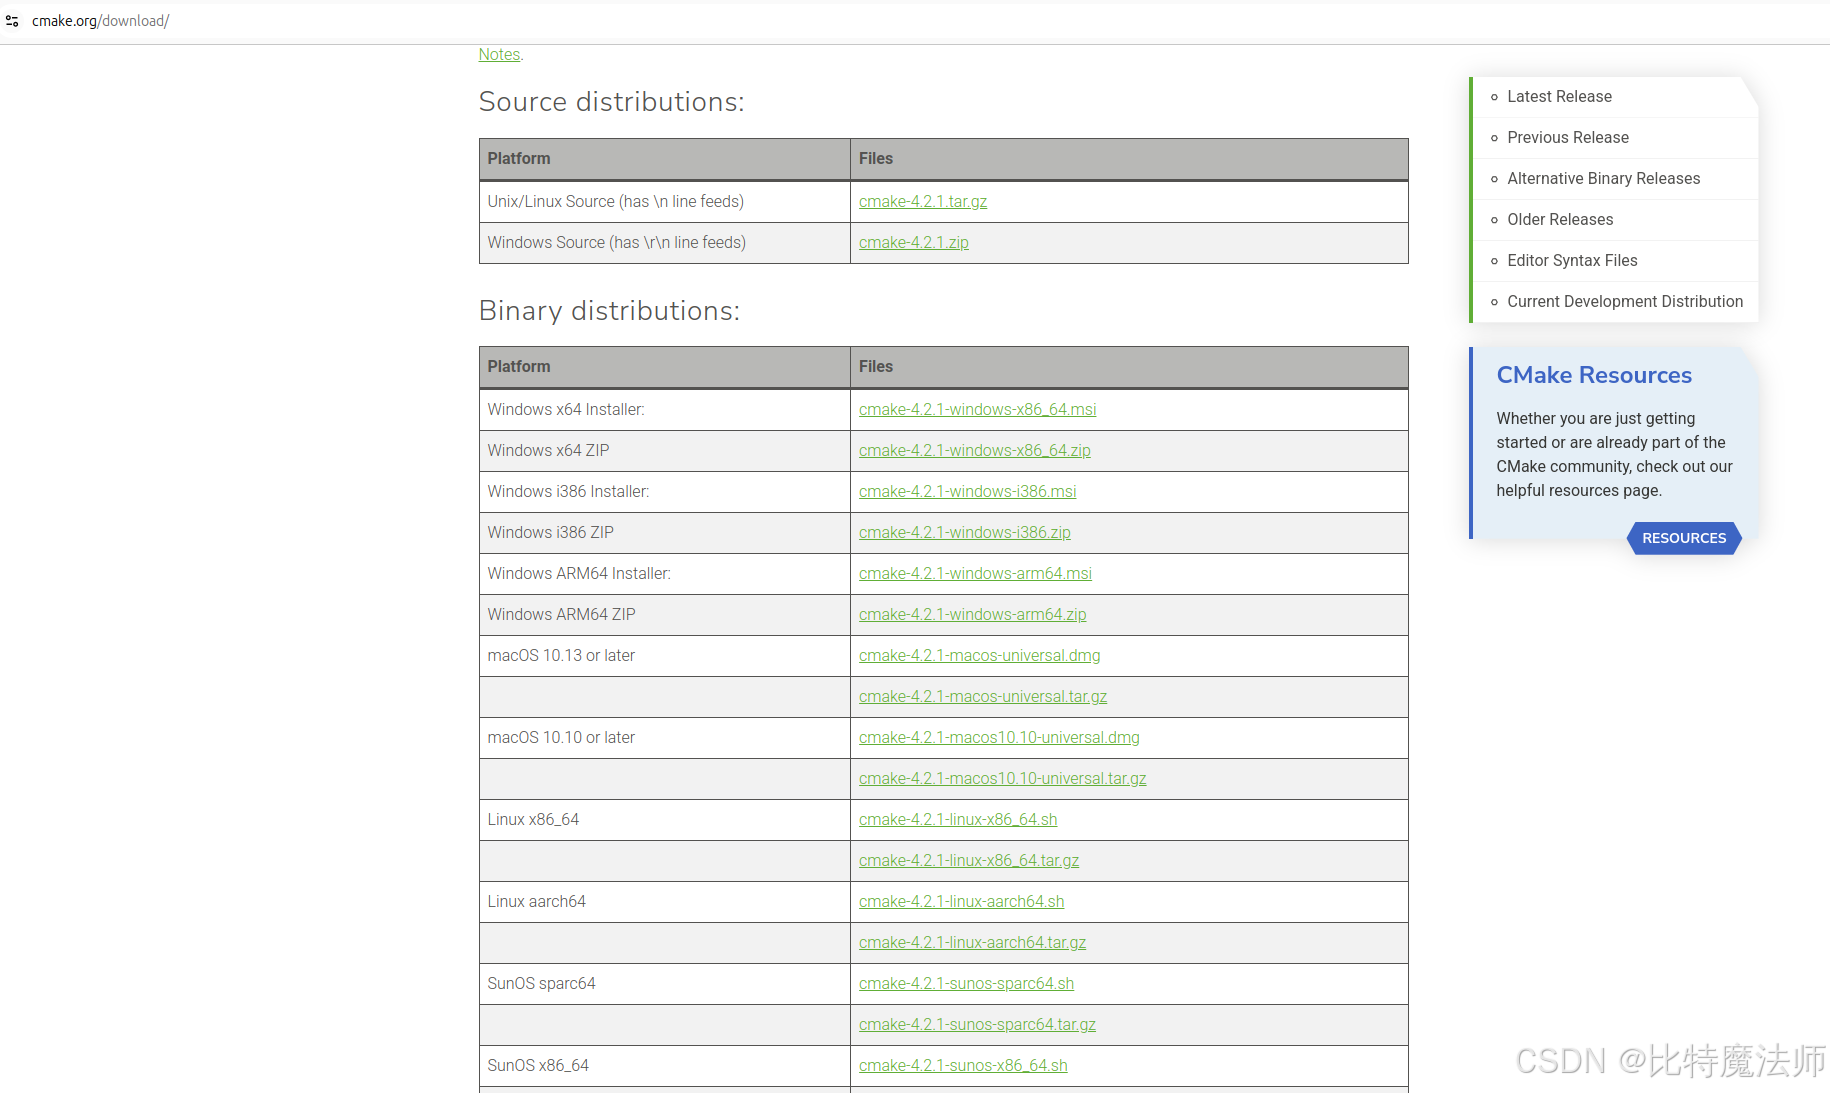Download cmake-4.2.1-macos10.10-universal.dmg
Image resolution: width=1830 pixels, height=1093 pixels.
point(999,738)
